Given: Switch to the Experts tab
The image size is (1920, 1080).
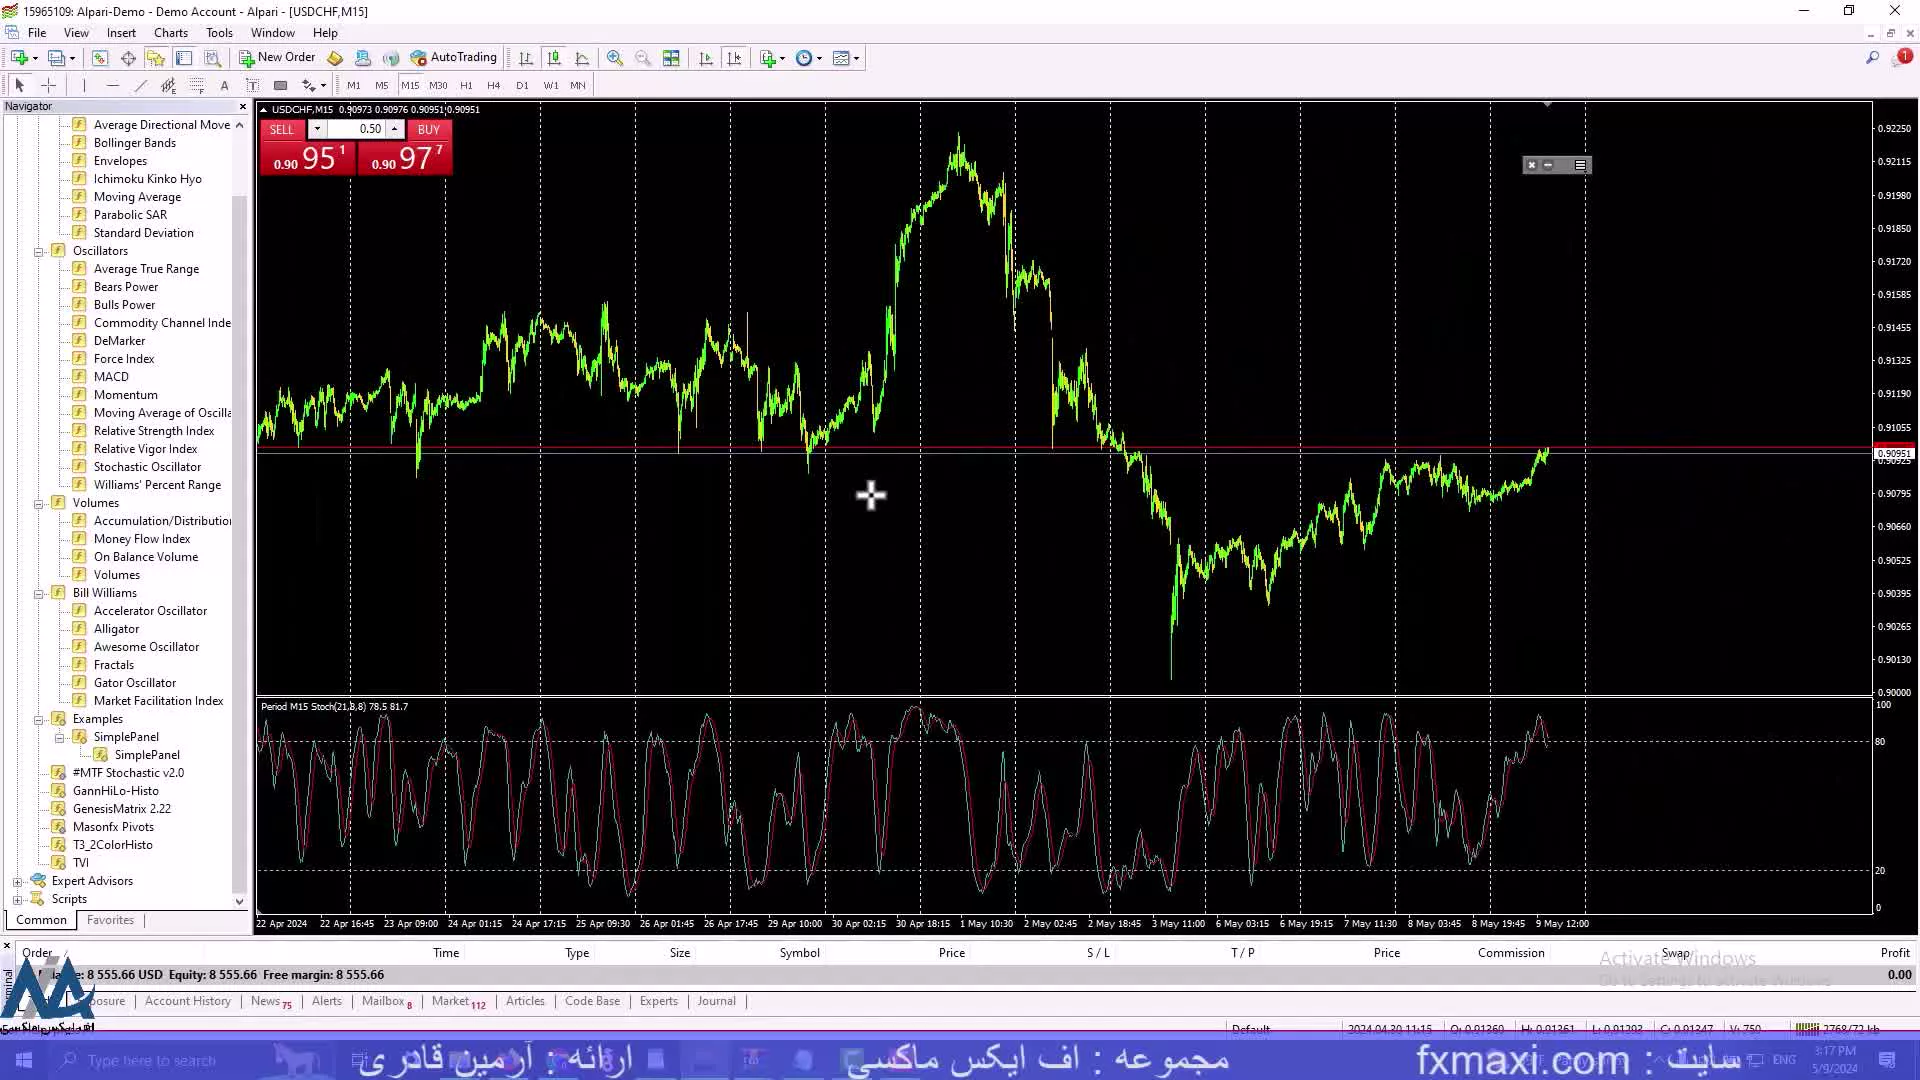Looking at the screenshot, I should click(658, 1000).
